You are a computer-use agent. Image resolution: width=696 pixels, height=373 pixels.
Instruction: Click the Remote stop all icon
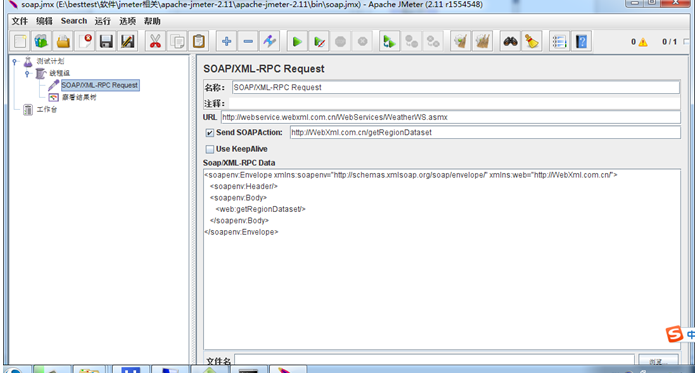(x=411, y=42)
